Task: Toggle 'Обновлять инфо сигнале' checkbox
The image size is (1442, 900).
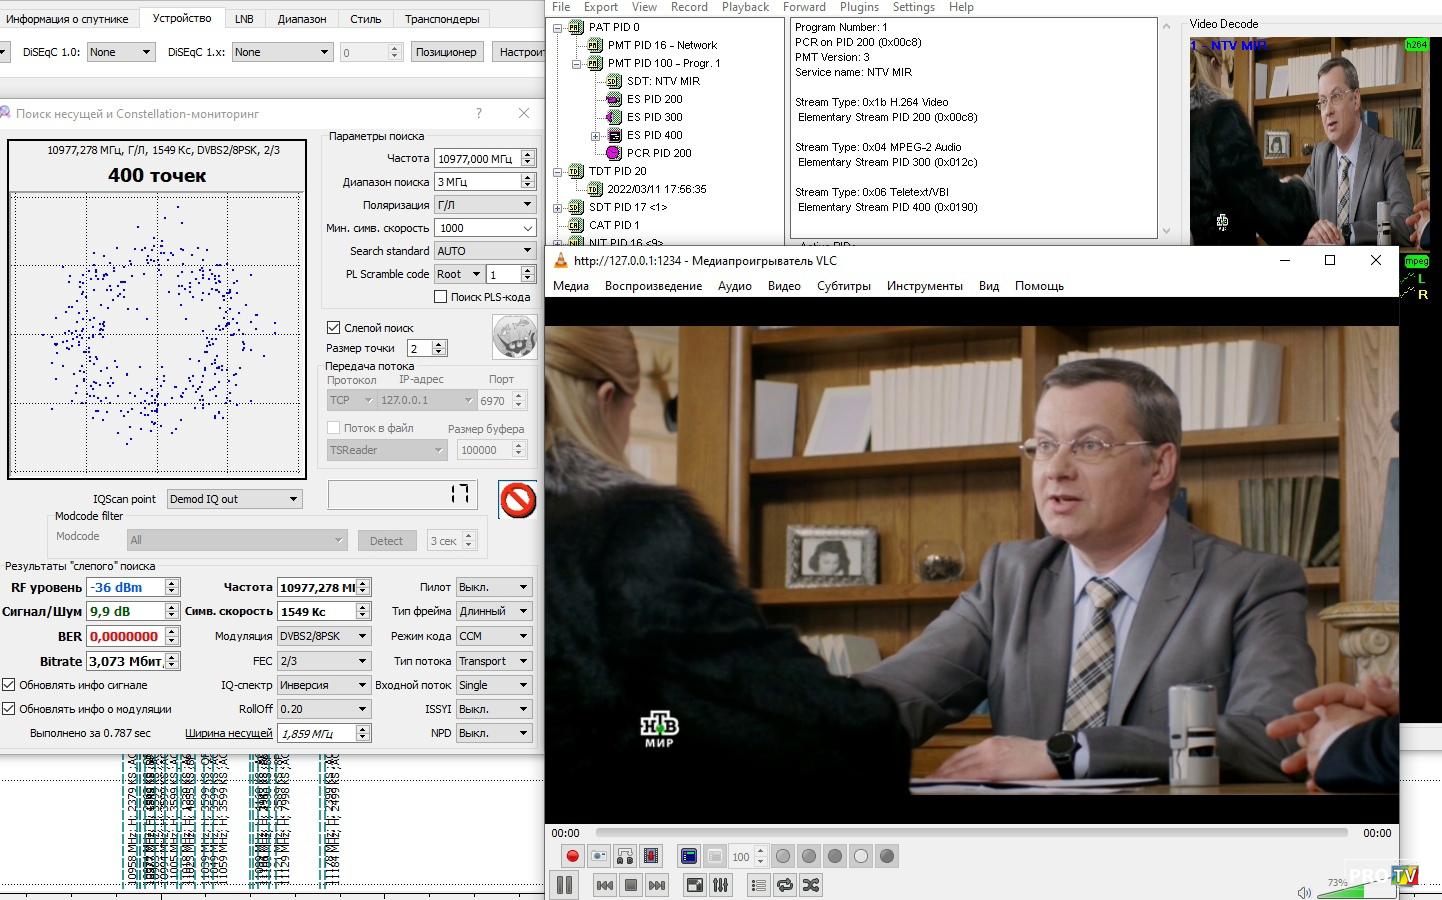Action: pos(9,685)
